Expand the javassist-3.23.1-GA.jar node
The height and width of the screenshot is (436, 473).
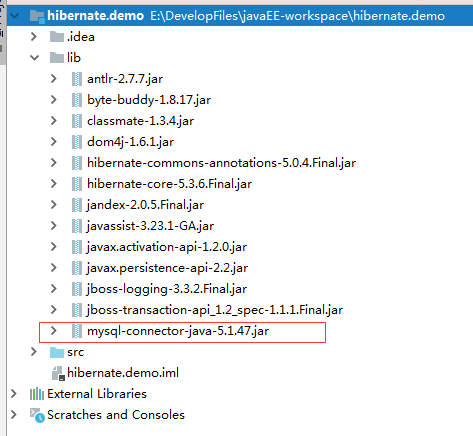[54, 226]
